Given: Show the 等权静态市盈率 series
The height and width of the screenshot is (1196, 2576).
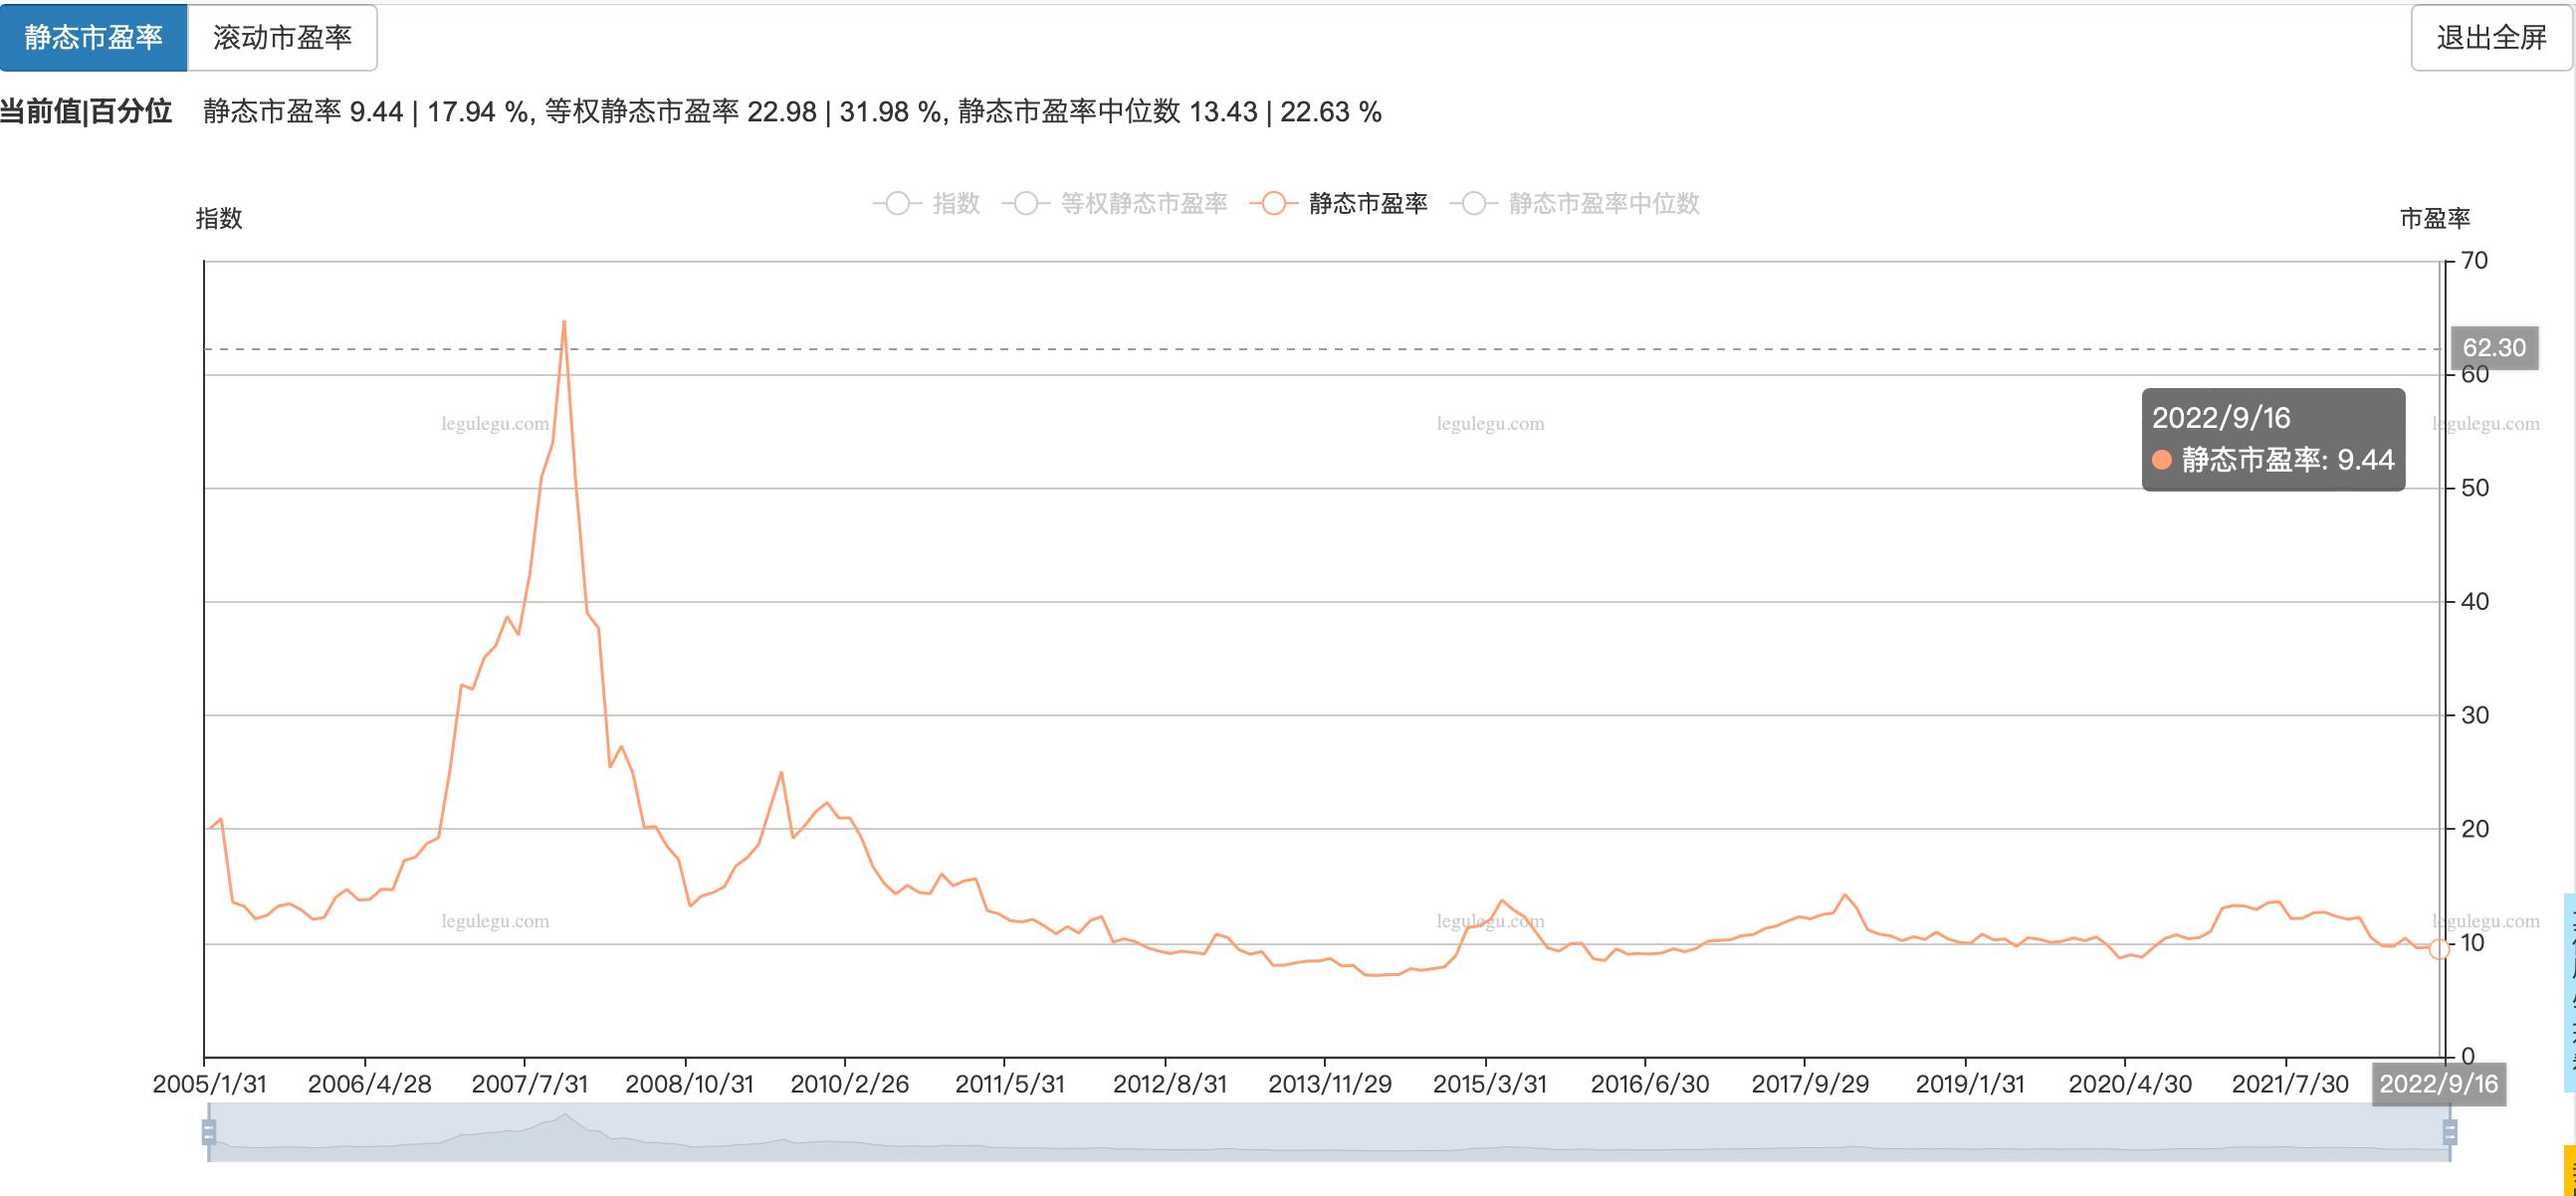Looking at the screenshot, I should coord(1140,204).
